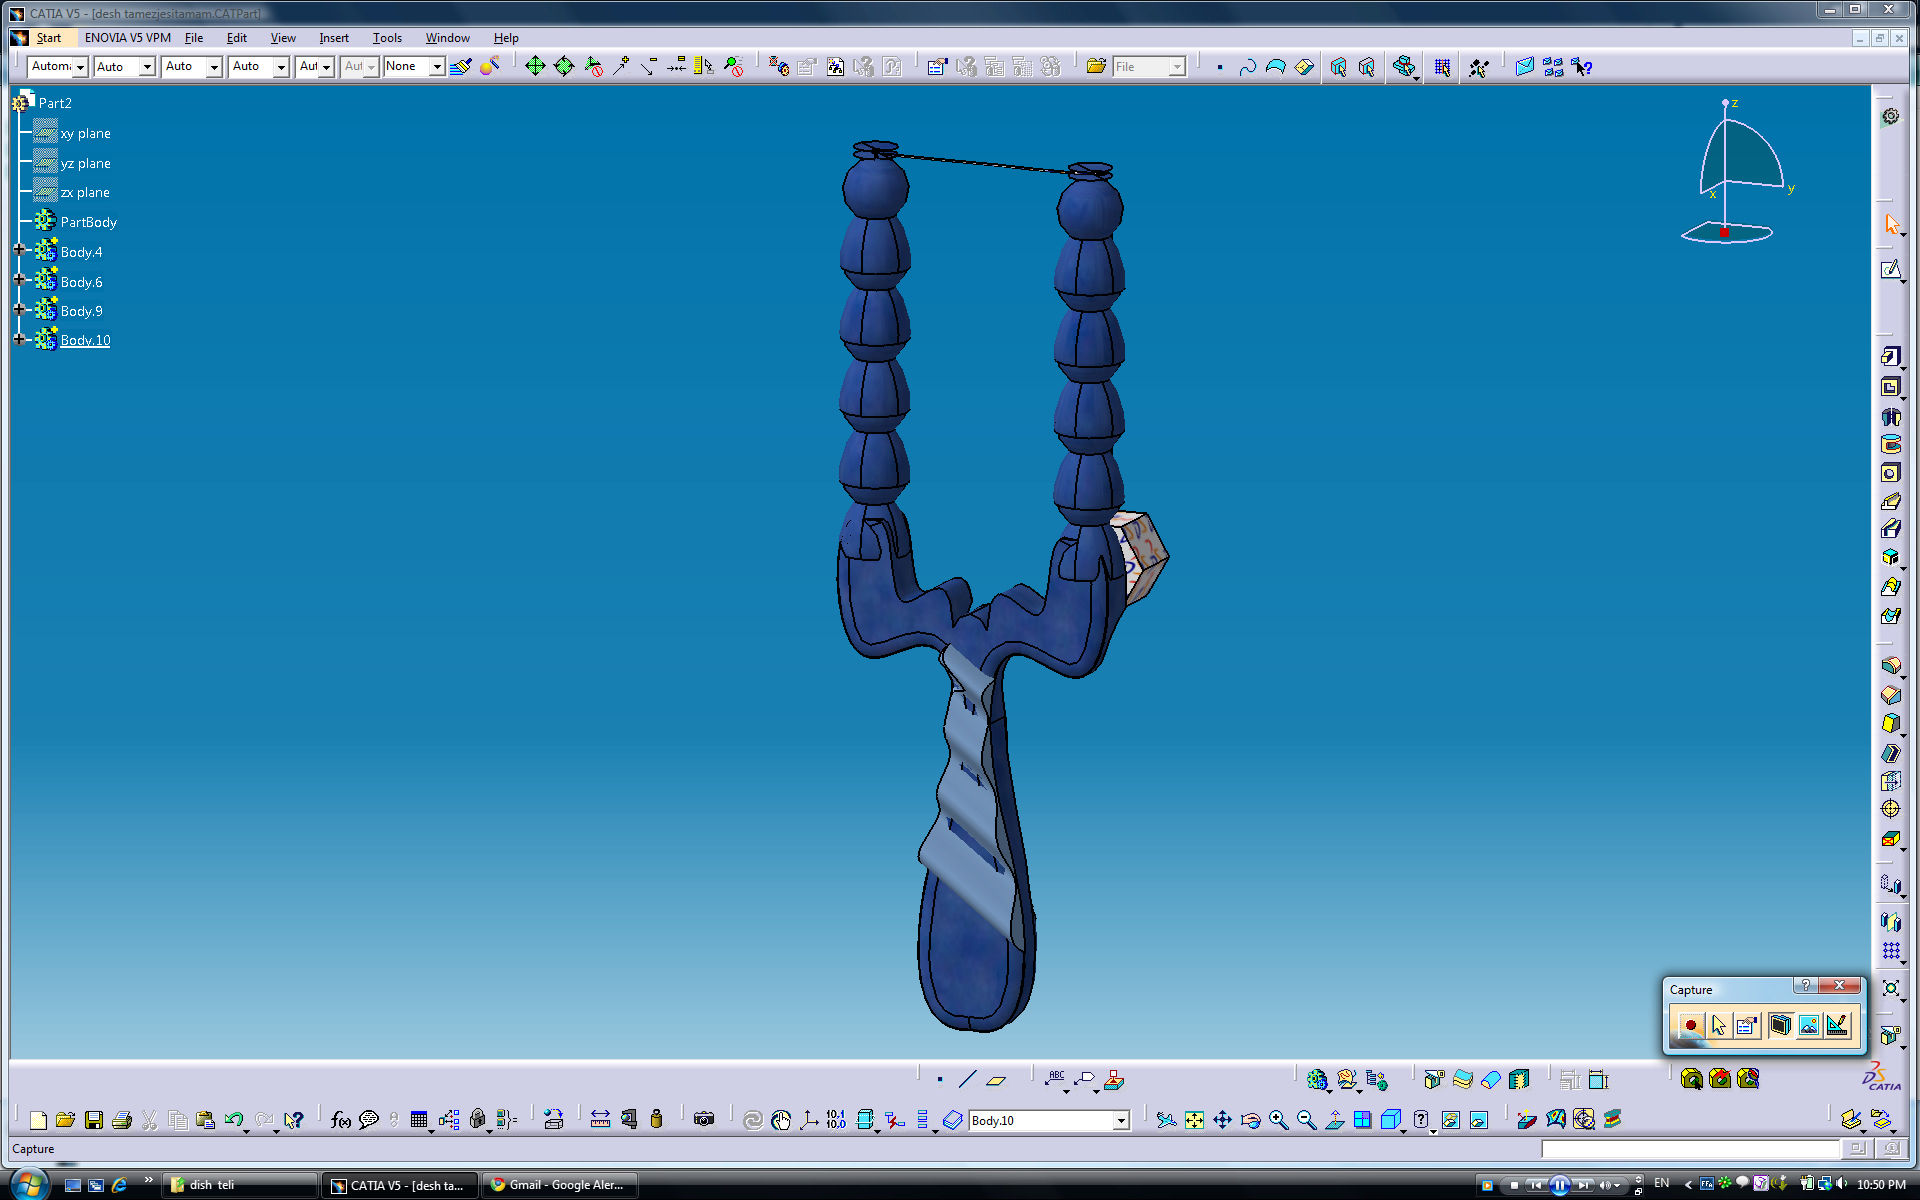Select PartBody in the specification tree
The width and height of the screenshot is (1920, 1200).
pos(88,222)
